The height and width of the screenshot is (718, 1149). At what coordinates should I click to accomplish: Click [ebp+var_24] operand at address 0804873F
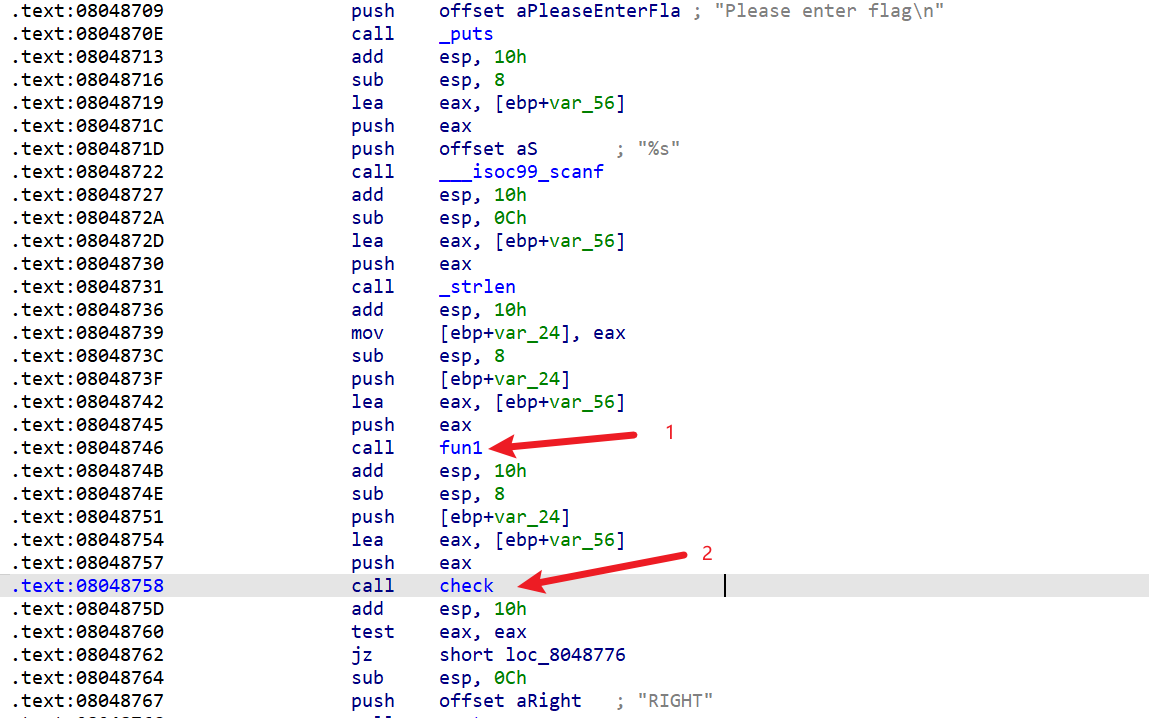505,379
